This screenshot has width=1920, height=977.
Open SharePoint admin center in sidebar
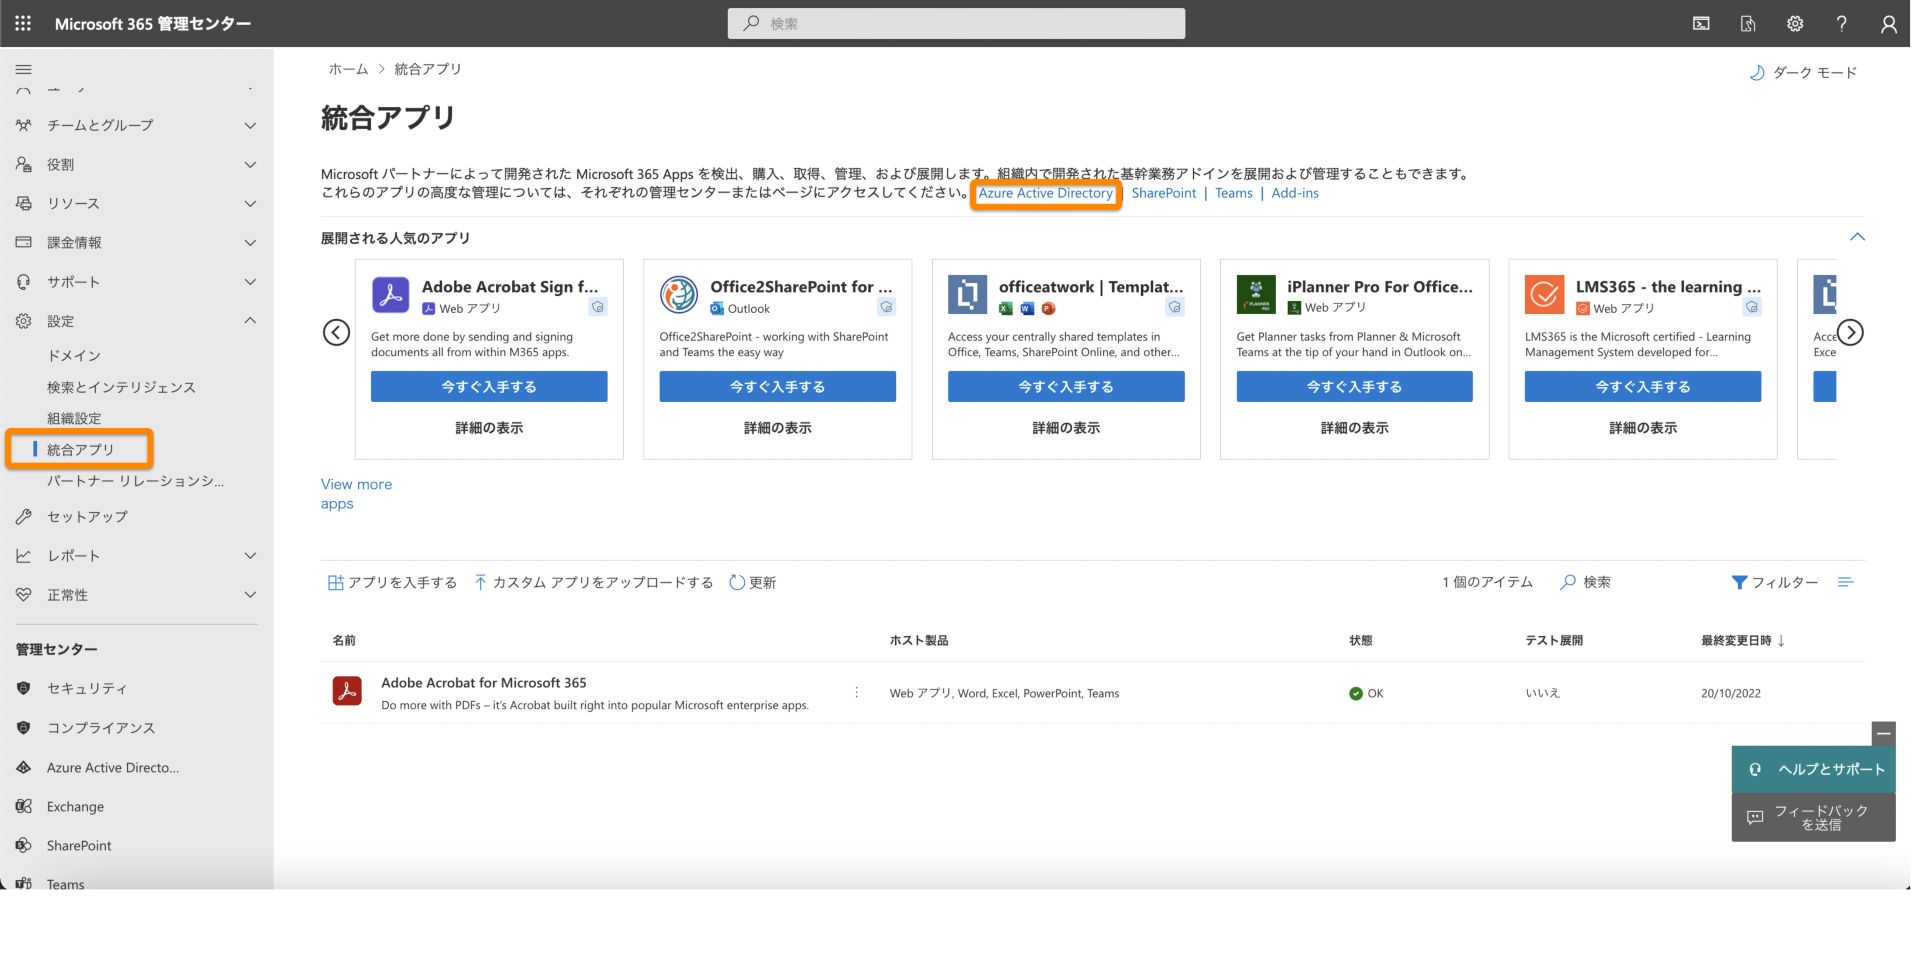click(x=79, y=846)
